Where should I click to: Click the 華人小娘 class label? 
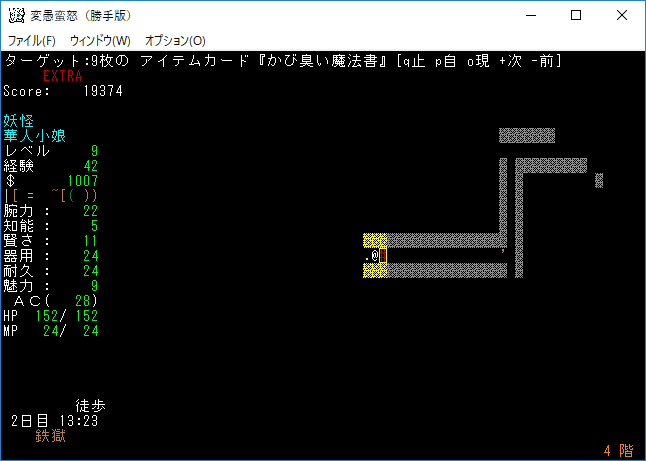35,136
